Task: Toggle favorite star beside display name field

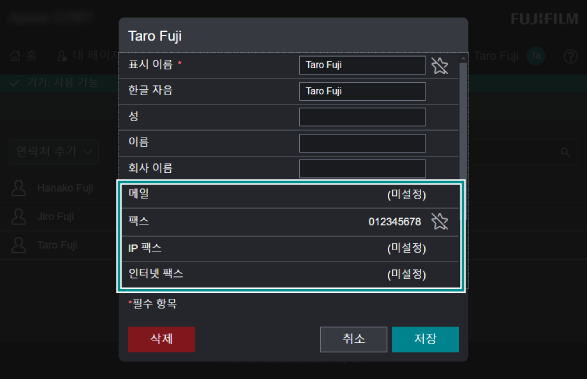Action: pos(440,66)
